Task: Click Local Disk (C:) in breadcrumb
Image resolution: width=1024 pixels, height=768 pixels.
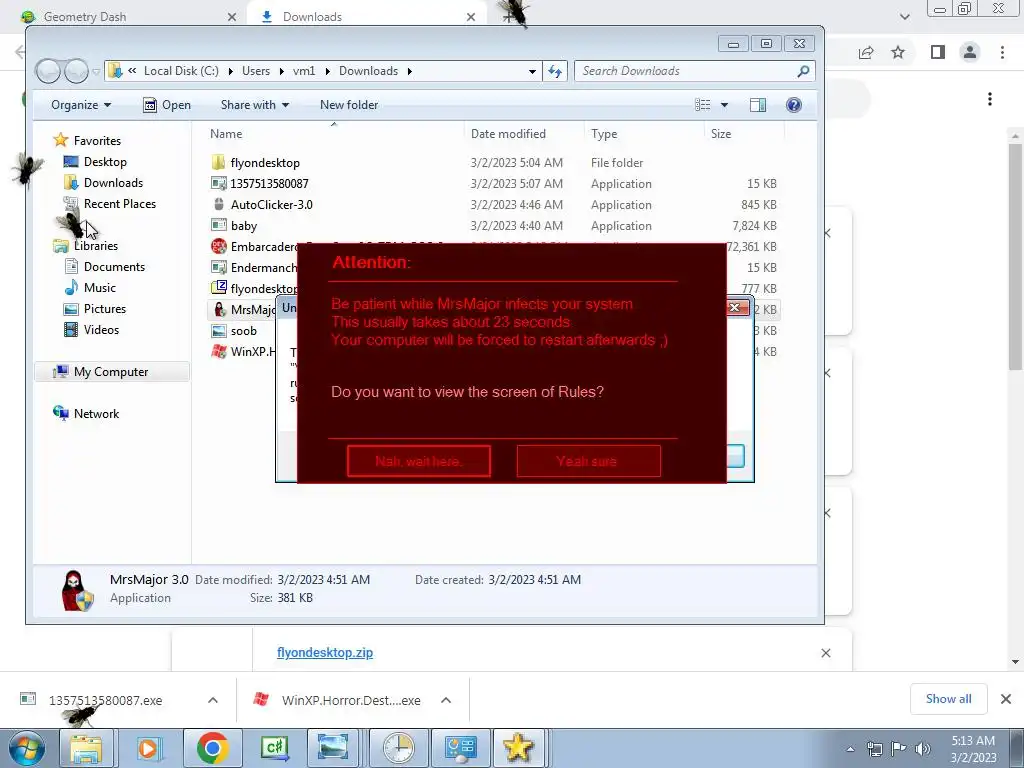Action: (x=181, y=71)
